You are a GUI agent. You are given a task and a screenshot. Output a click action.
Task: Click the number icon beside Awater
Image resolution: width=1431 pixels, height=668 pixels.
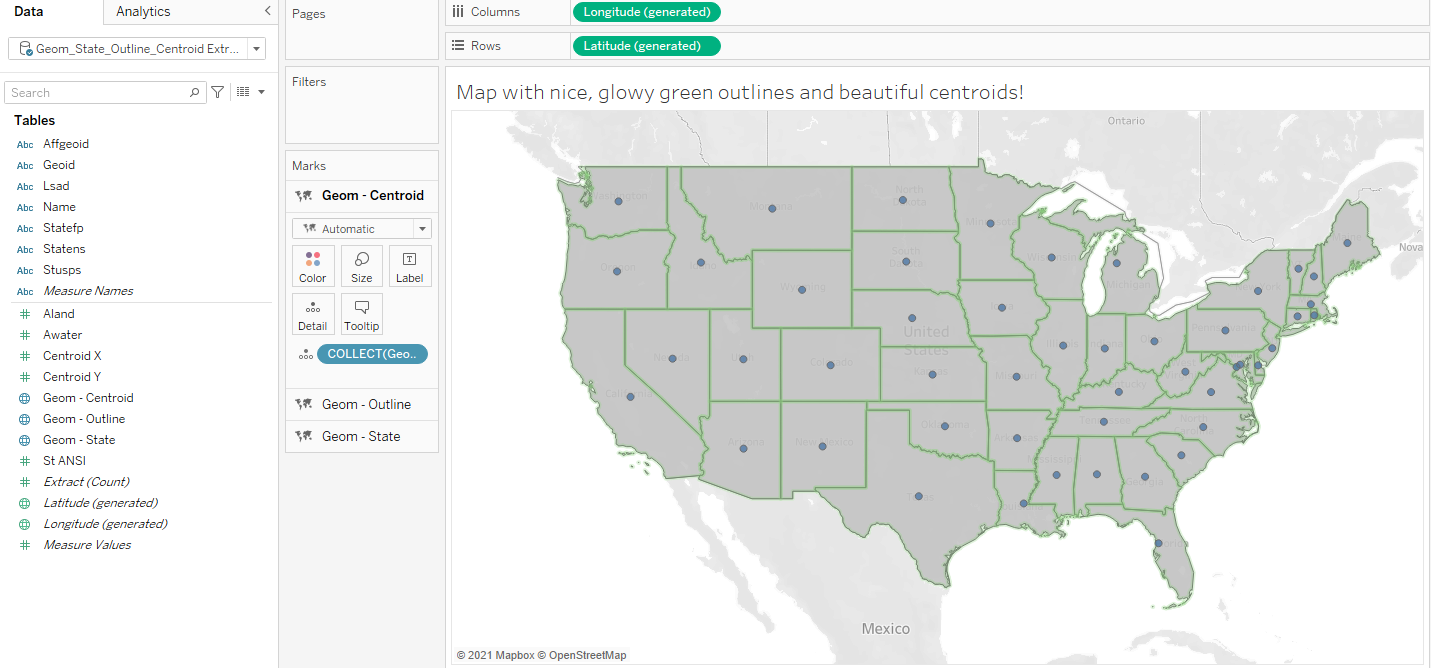[25, 335]
